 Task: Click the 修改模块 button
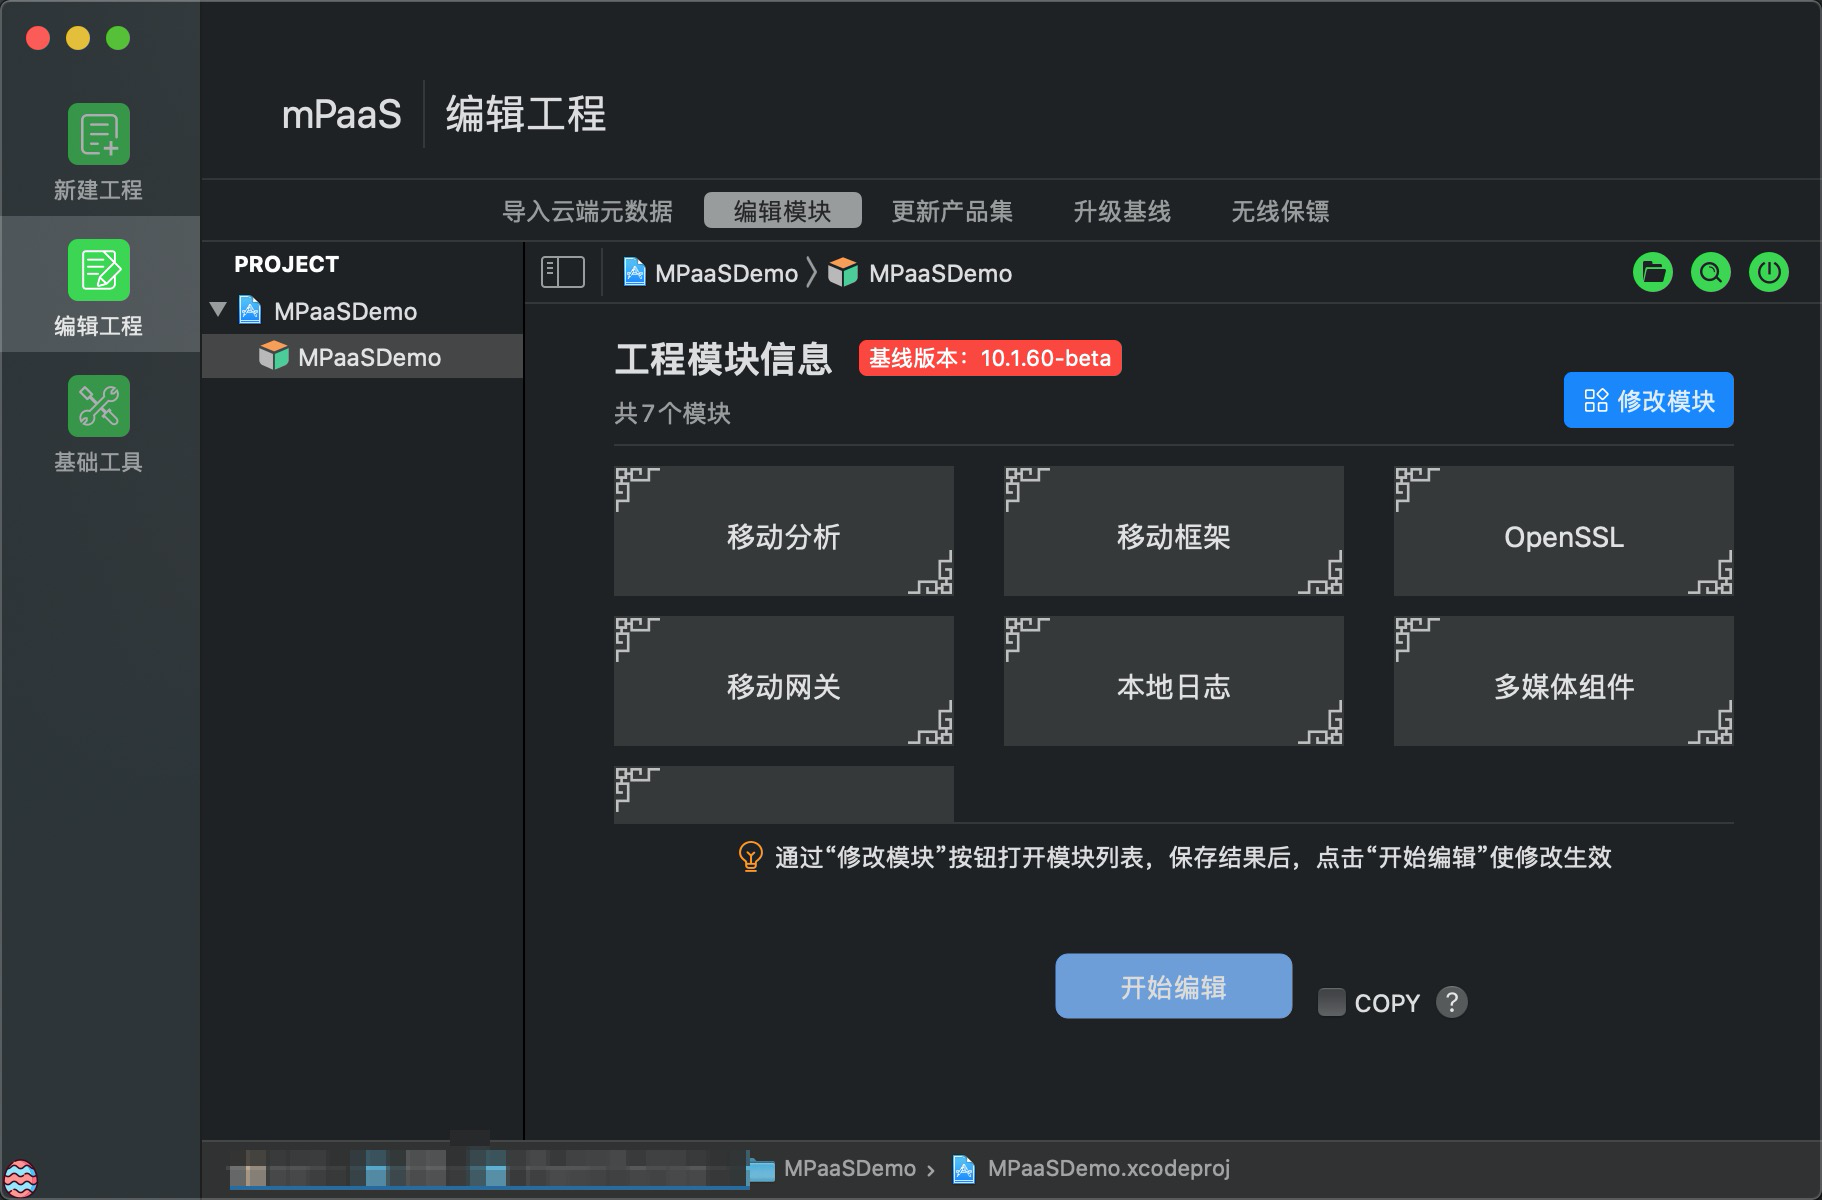tap(1648, 400)
